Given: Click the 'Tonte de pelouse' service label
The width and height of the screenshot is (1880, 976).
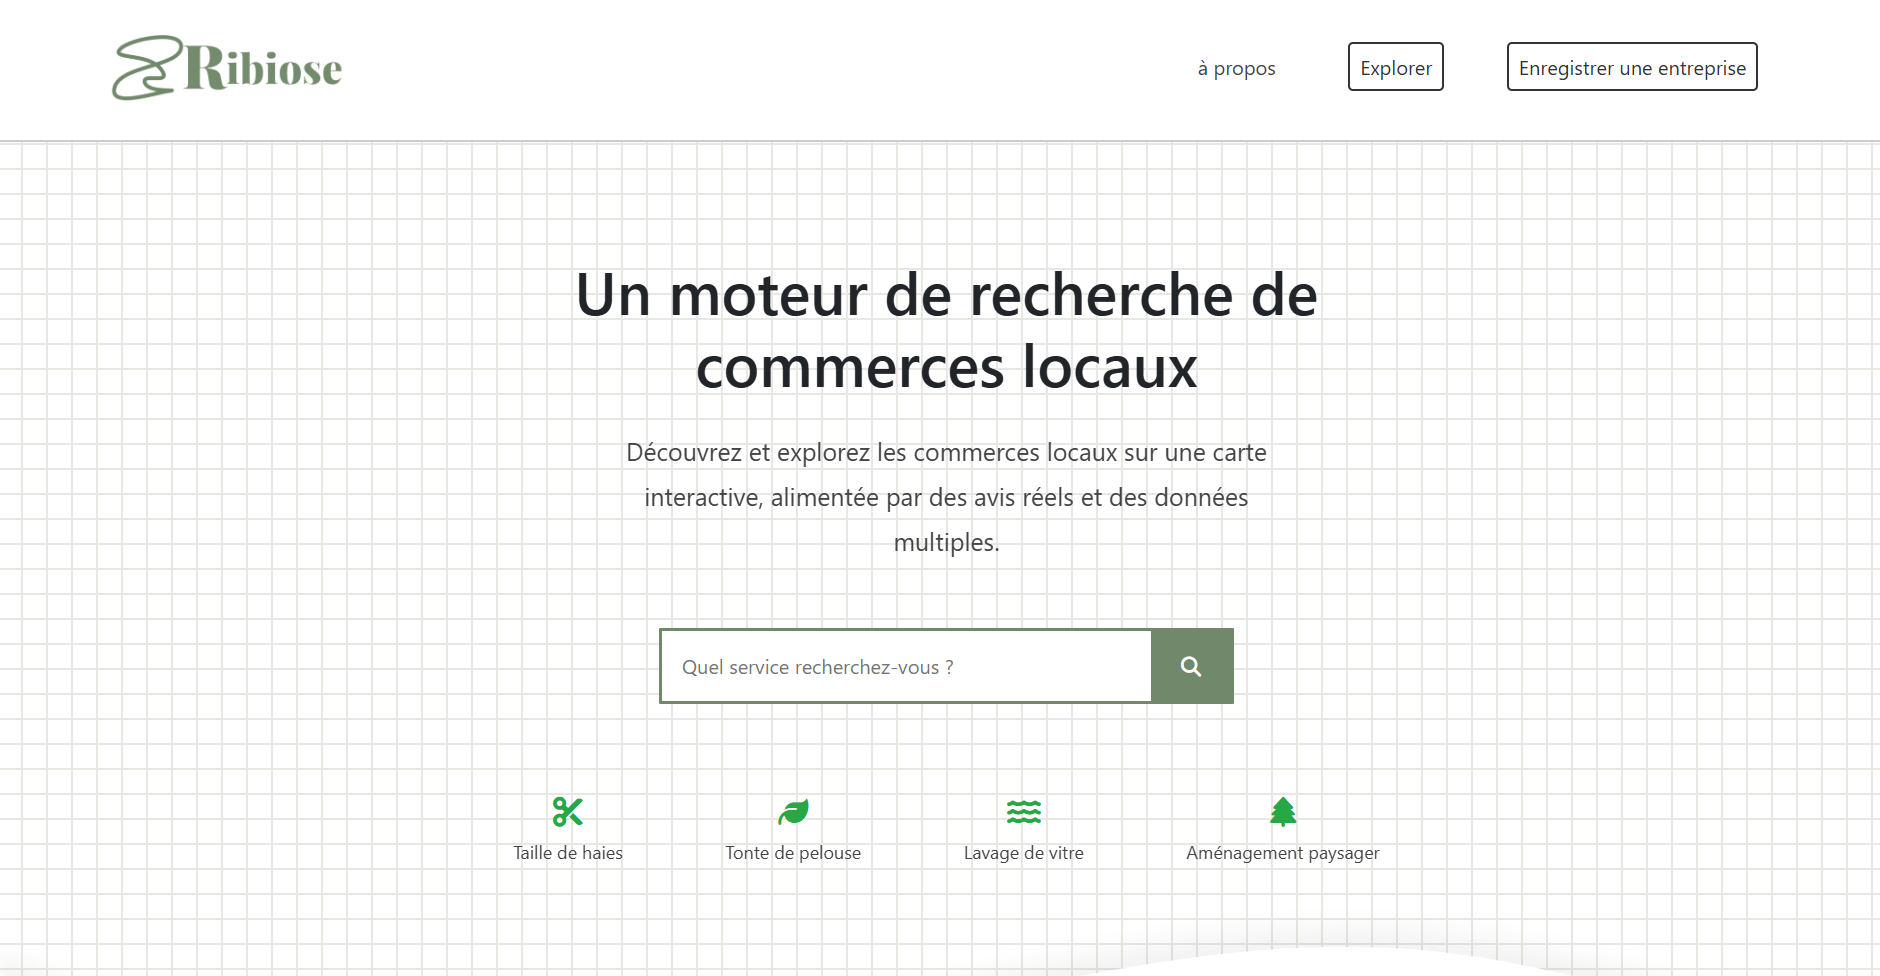Looking at the screenshot, I should (x=793, y=853).
